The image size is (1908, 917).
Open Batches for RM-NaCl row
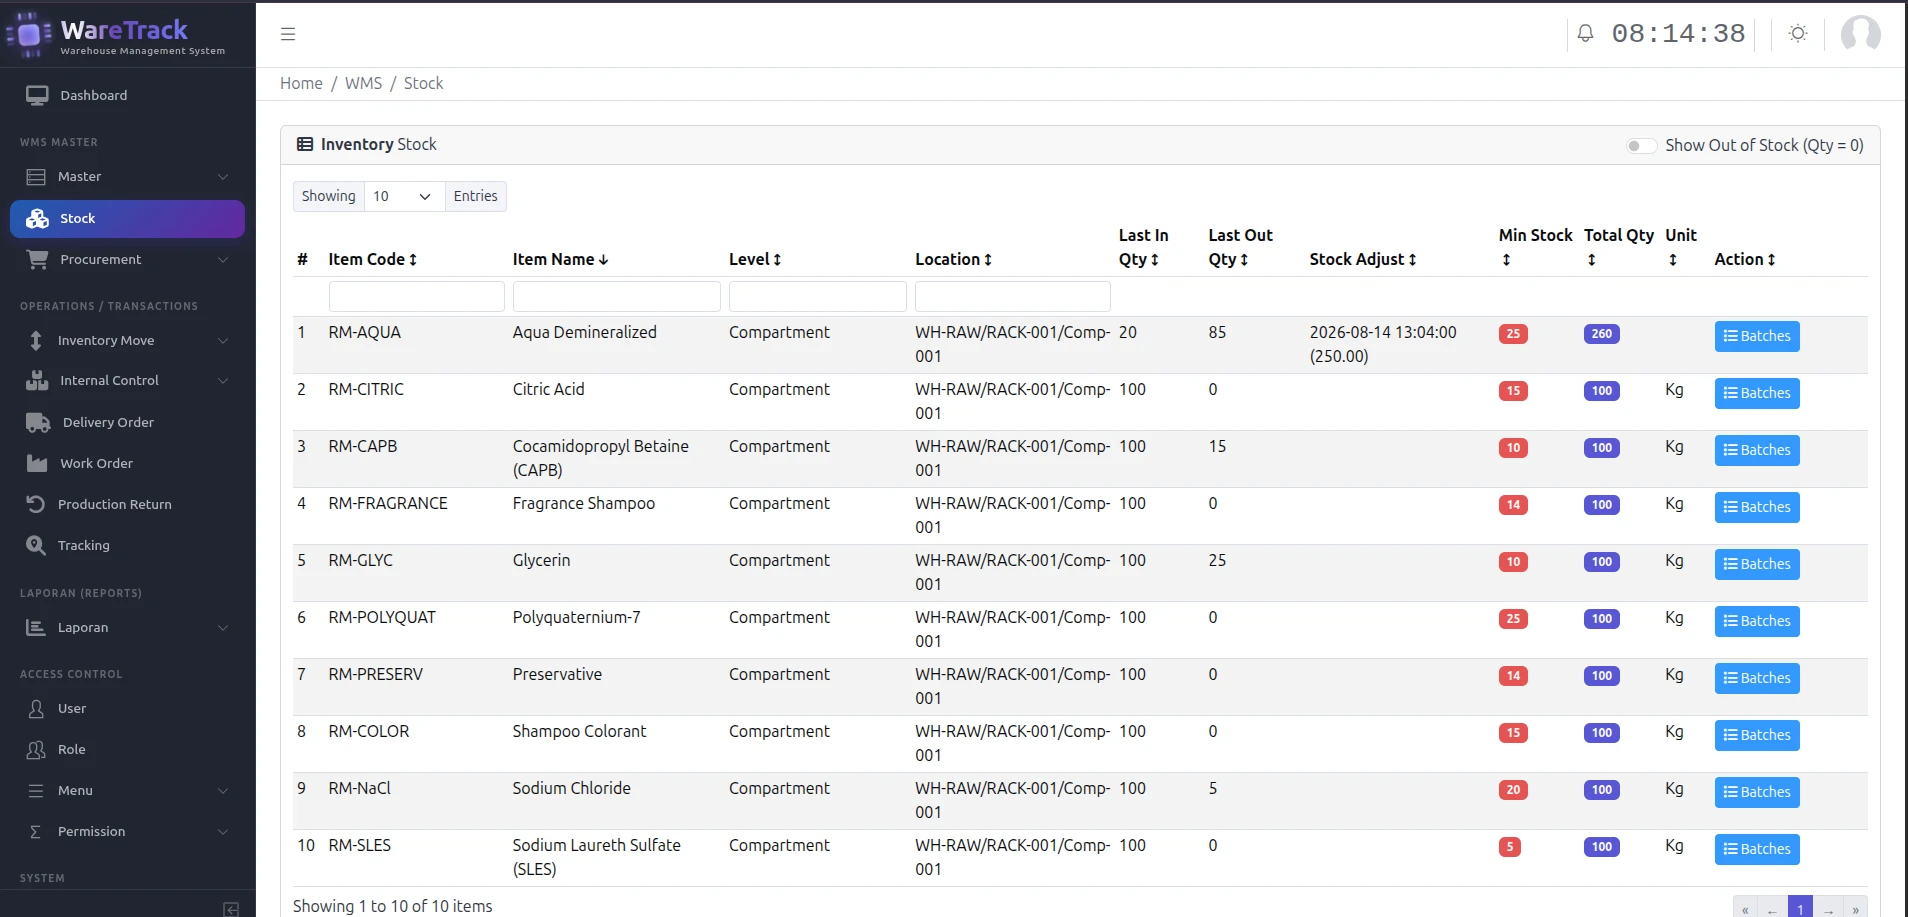(1757, 792)
